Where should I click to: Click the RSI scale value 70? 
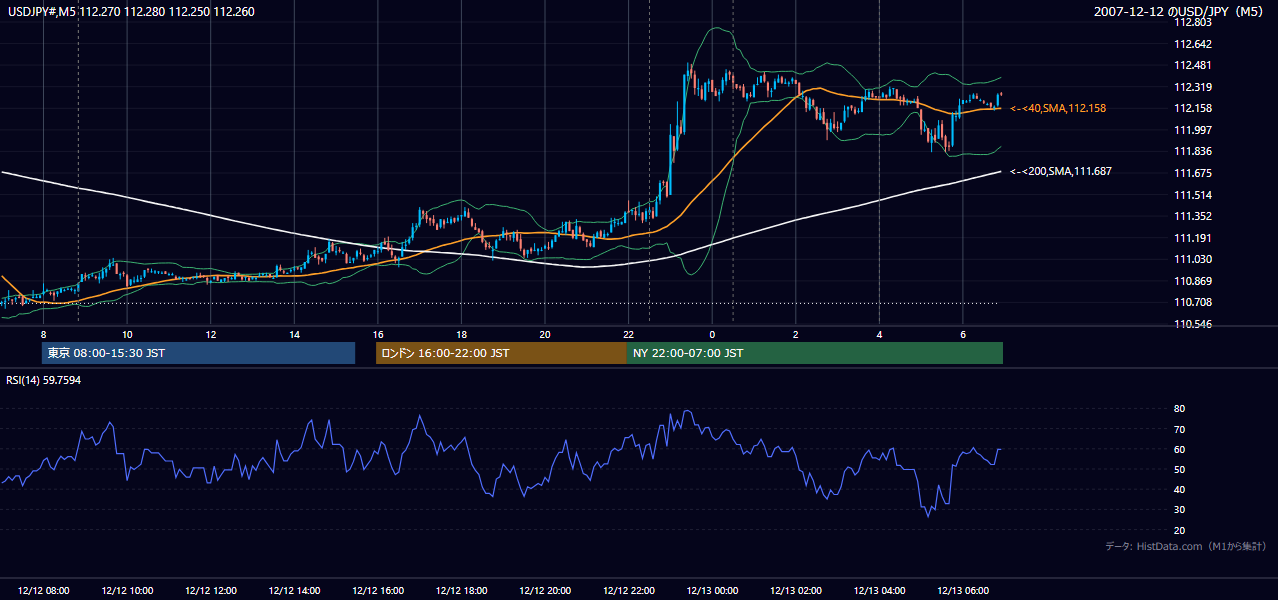click(1179, 429)
